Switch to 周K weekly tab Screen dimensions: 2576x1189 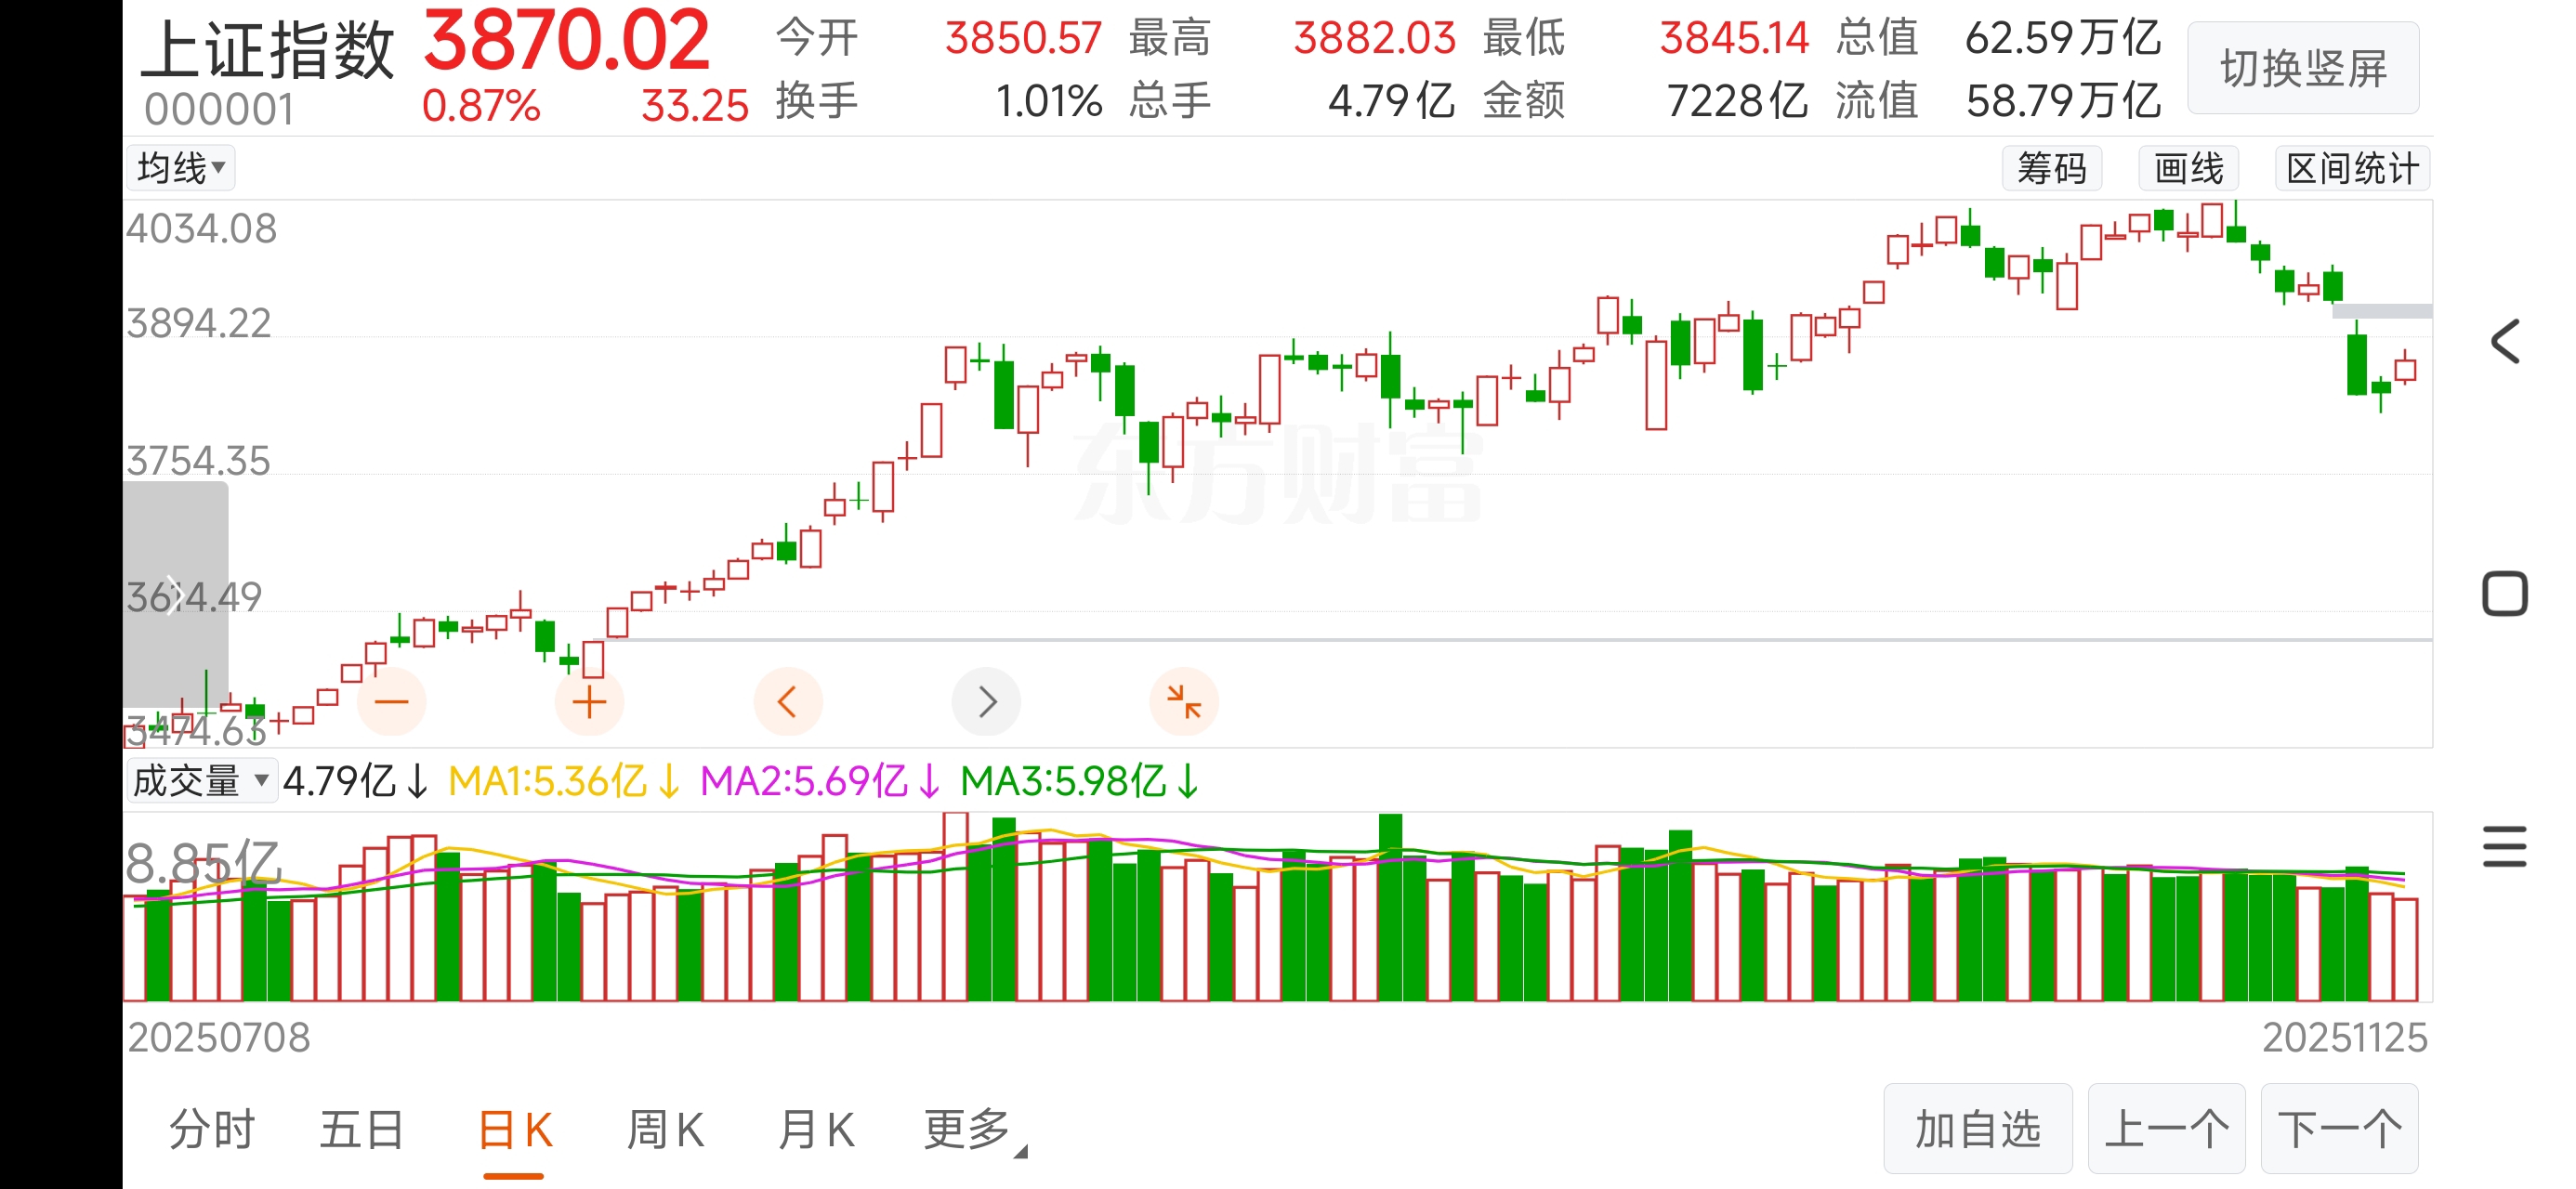click(665, 1130)
